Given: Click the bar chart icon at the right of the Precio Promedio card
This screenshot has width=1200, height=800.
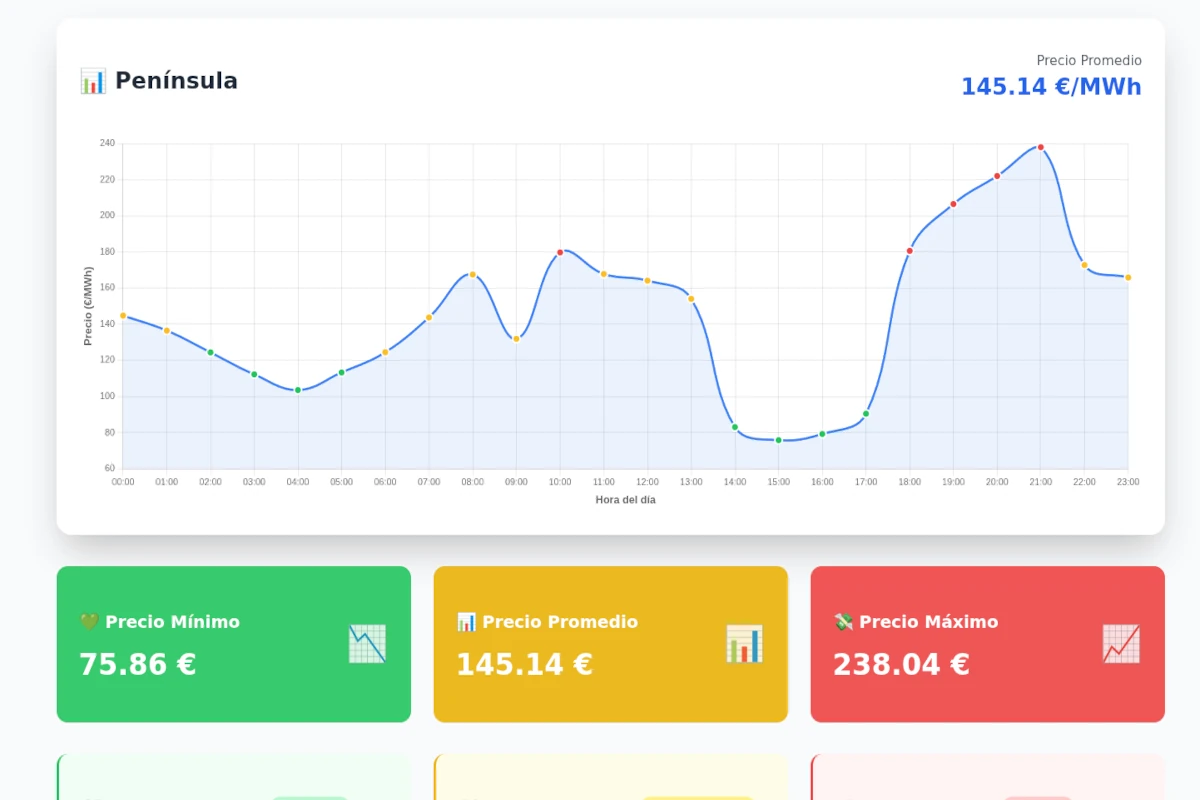Looking at the screenshot, I should [743, 644].
